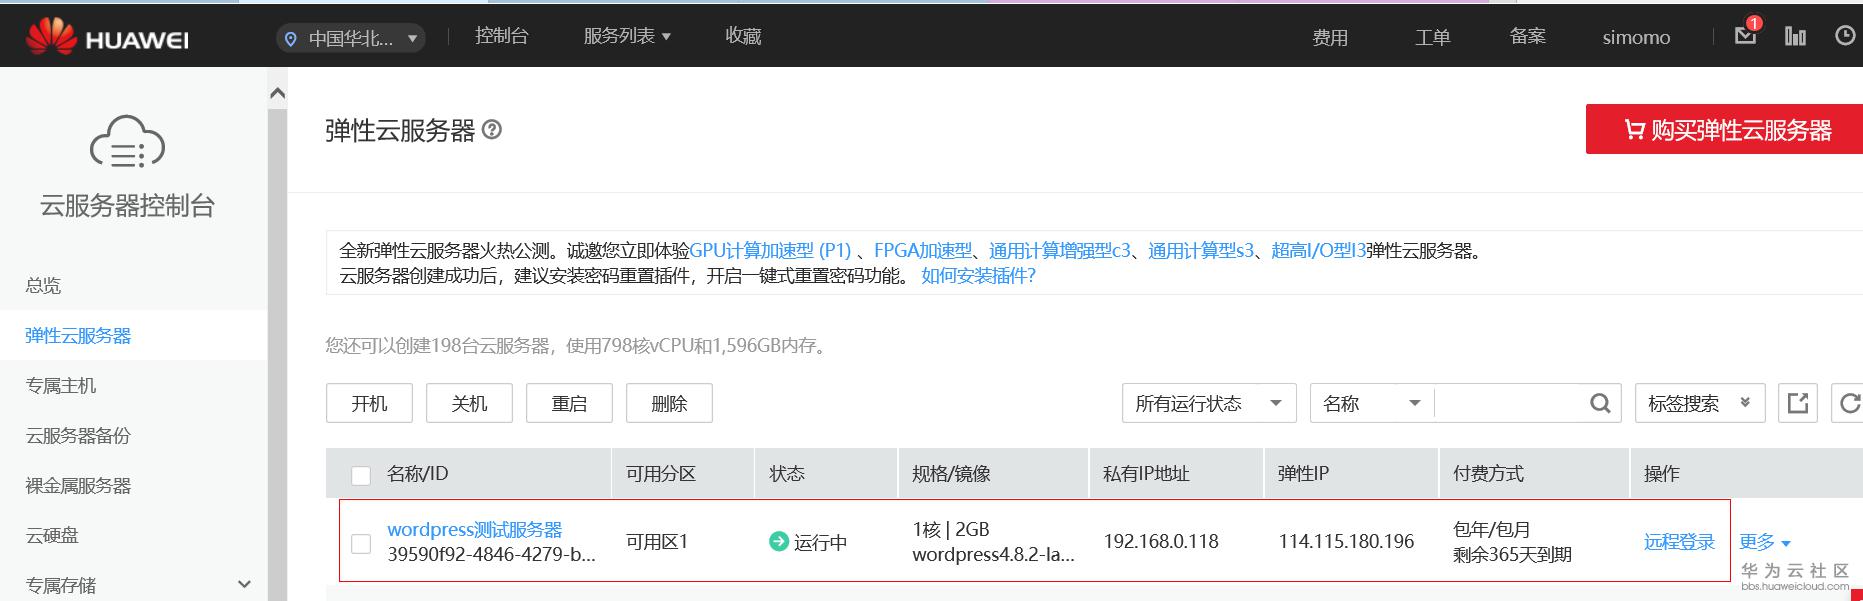Click the magnifier search icon
1863x601 pixels.
click(1600, 403)
